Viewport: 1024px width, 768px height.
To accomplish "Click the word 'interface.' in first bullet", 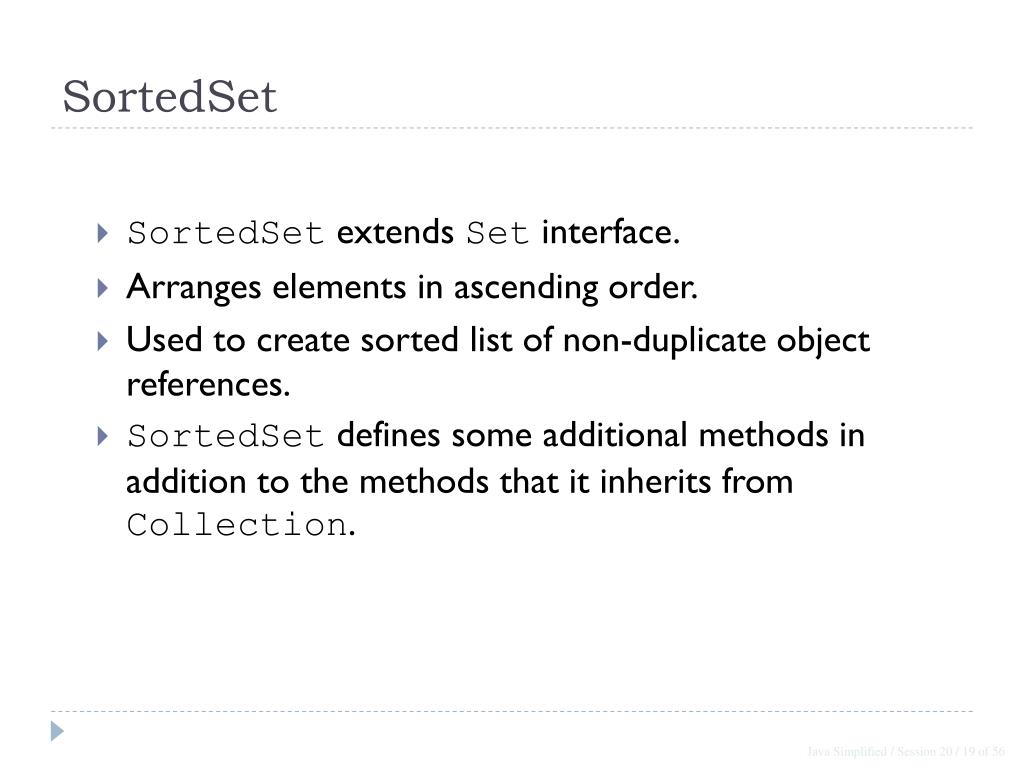I will (611, 232).
